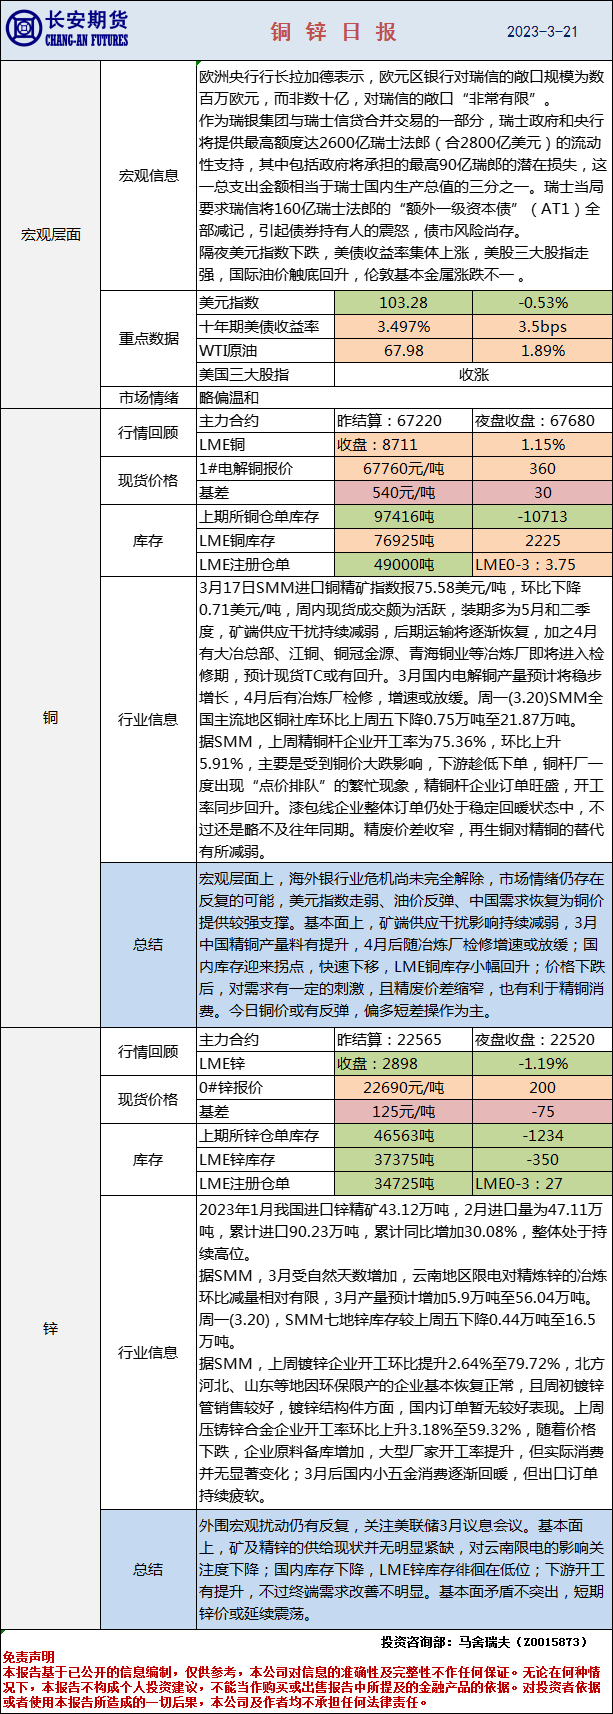Click the LME copper change 1.15%
The image size is (613, 1714).
542,445
